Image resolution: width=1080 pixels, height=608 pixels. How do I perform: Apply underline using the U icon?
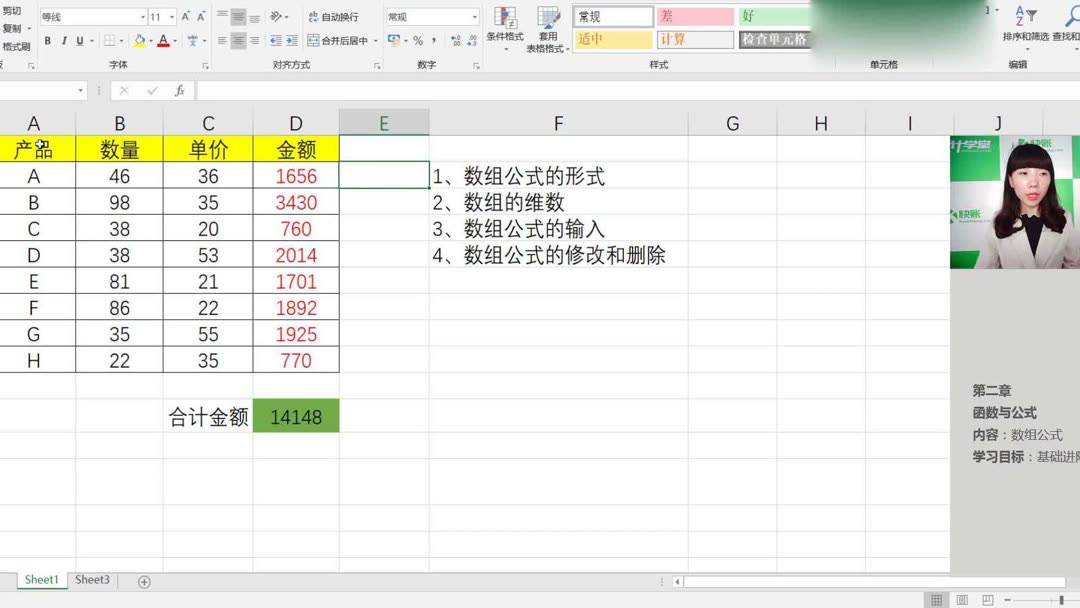tap(80, 41)
